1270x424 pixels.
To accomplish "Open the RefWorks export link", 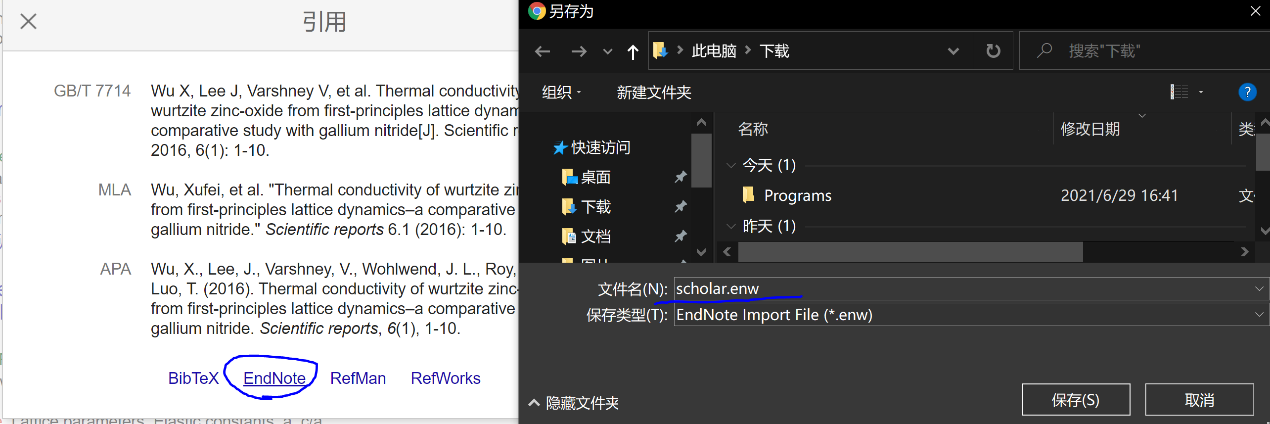I will click(446, 378).
